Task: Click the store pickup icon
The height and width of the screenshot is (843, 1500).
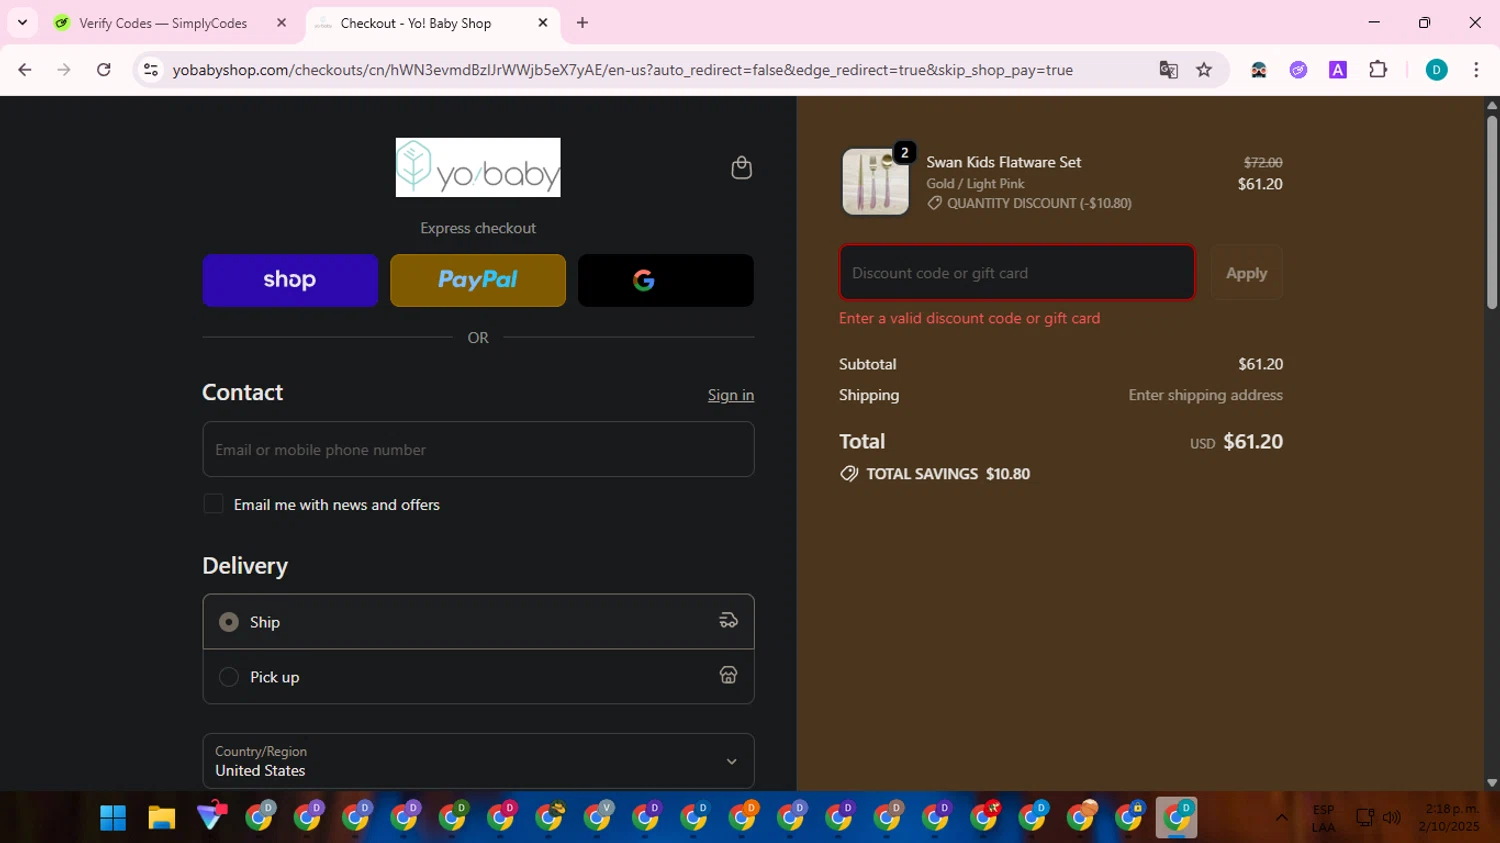Action: (x=728, y=676)
